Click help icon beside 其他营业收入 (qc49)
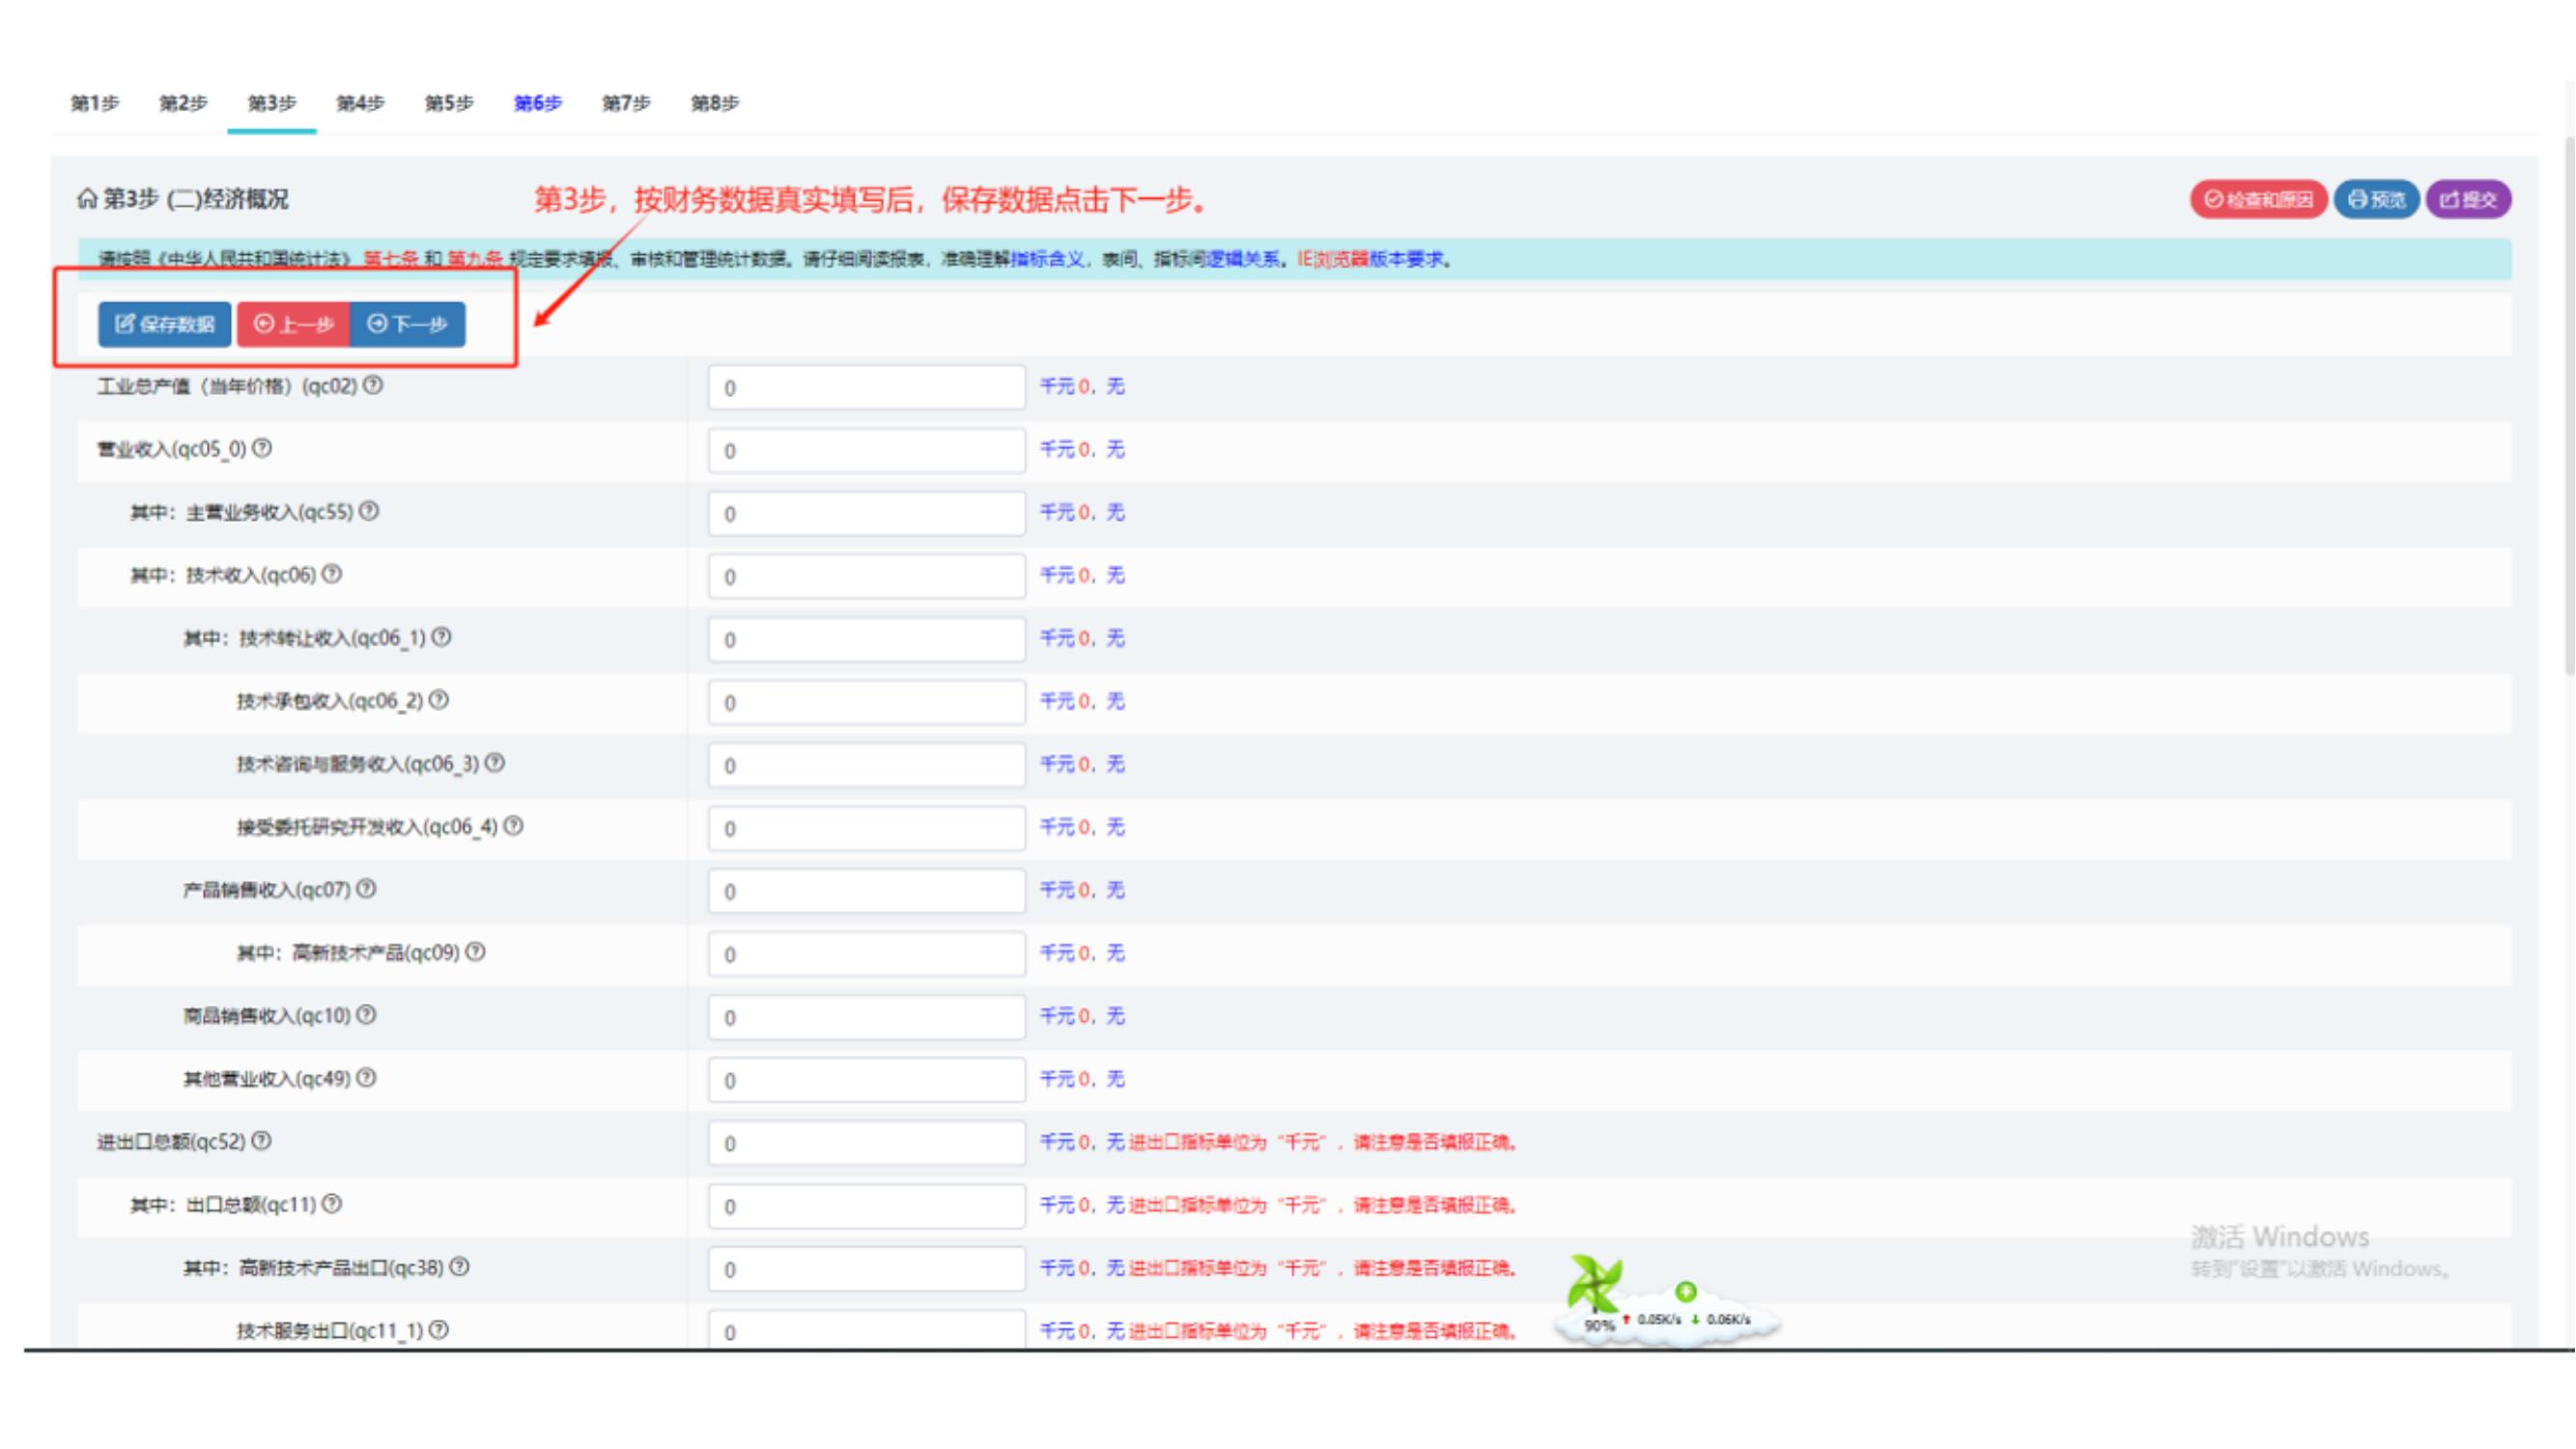This screenshot has width=2576, height=1449. pyautogui.click(x=367, y=1078)
